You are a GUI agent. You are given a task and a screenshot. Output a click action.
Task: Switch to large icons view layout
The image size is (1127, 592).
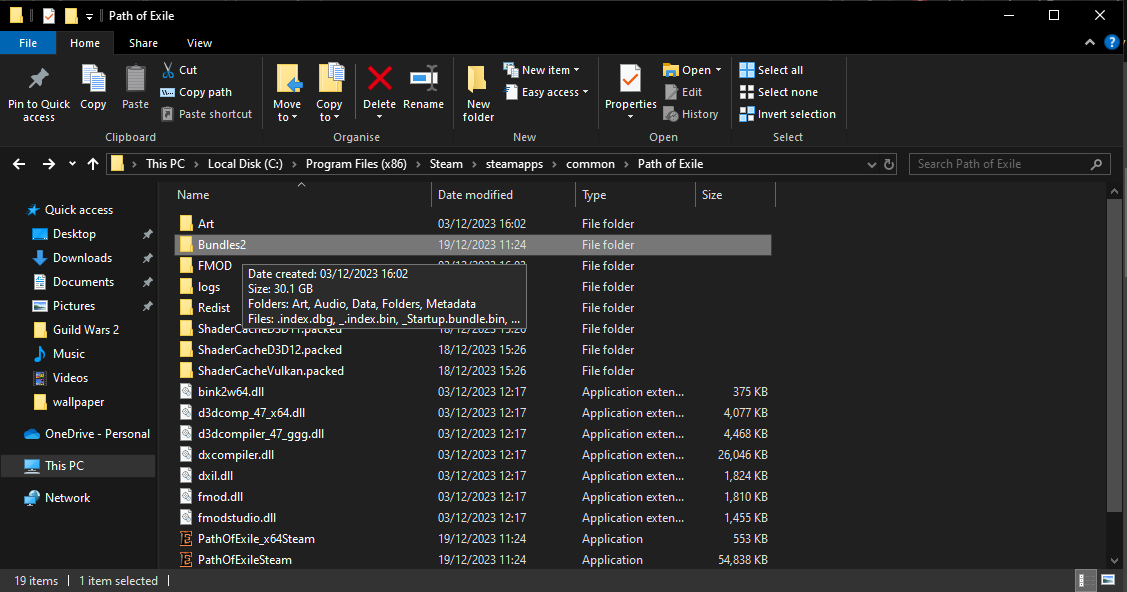coord(1108,581)
